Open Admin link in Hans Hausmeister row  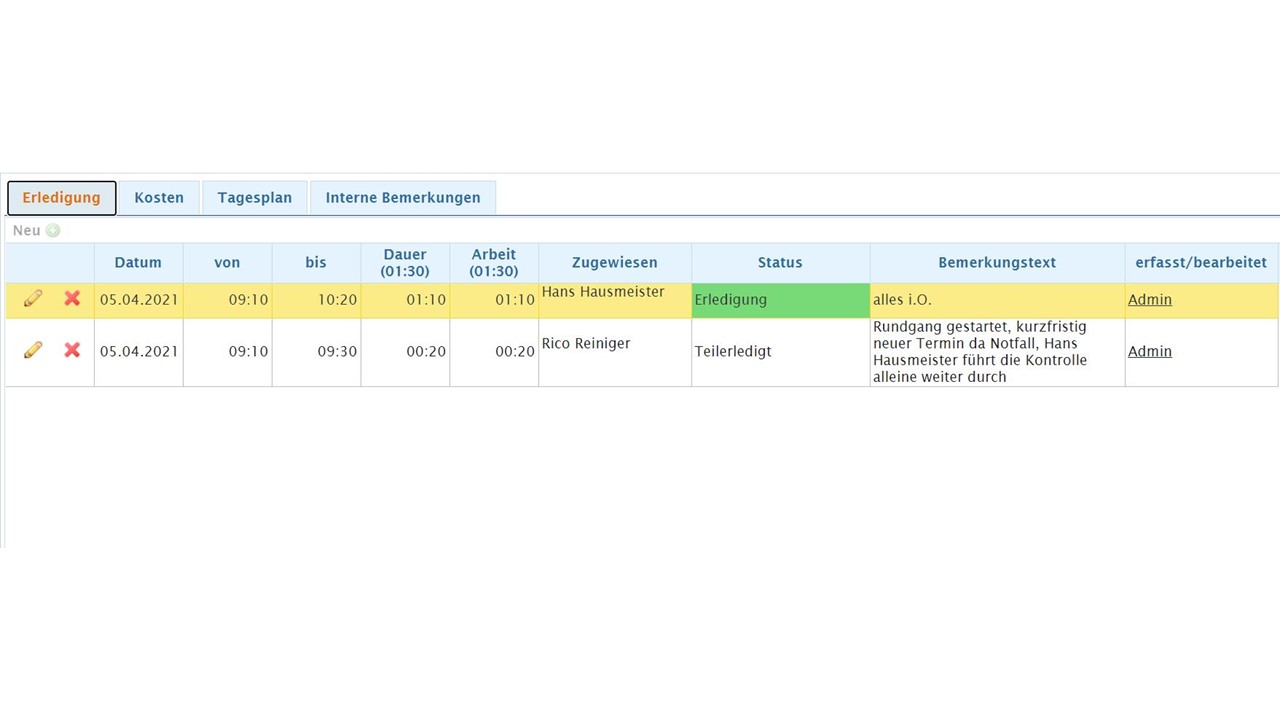[x=1150, y=299]
